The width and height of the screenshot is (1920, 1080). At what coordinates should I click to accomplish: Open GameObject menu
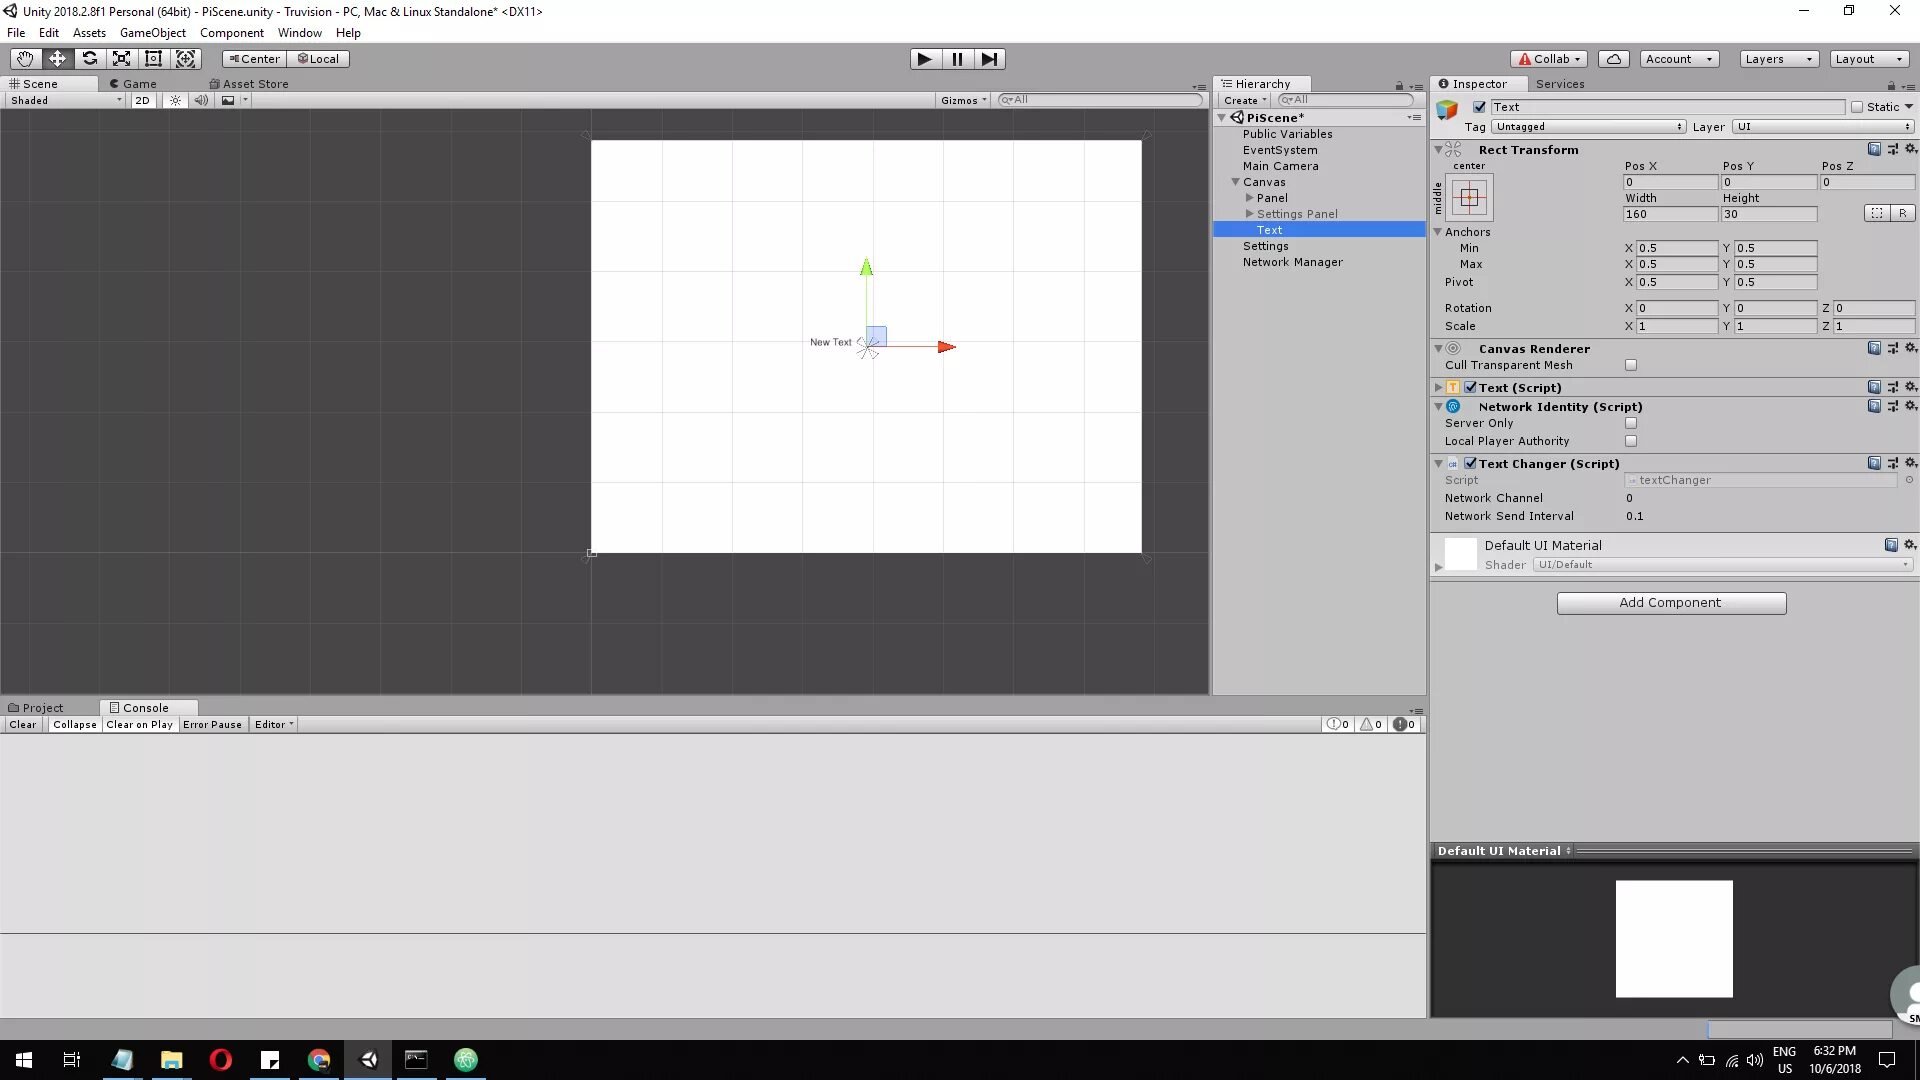coord(152,33)
